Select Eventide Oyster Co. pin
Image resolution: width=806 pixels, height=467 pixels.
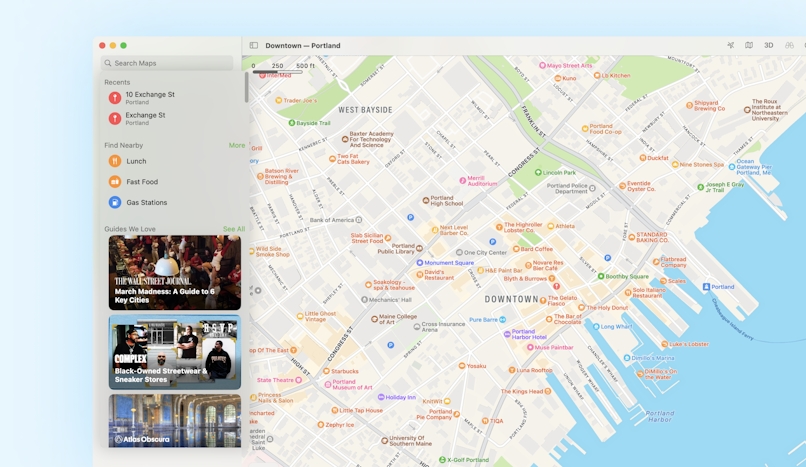pyautogui.click(x=622, y=186)
